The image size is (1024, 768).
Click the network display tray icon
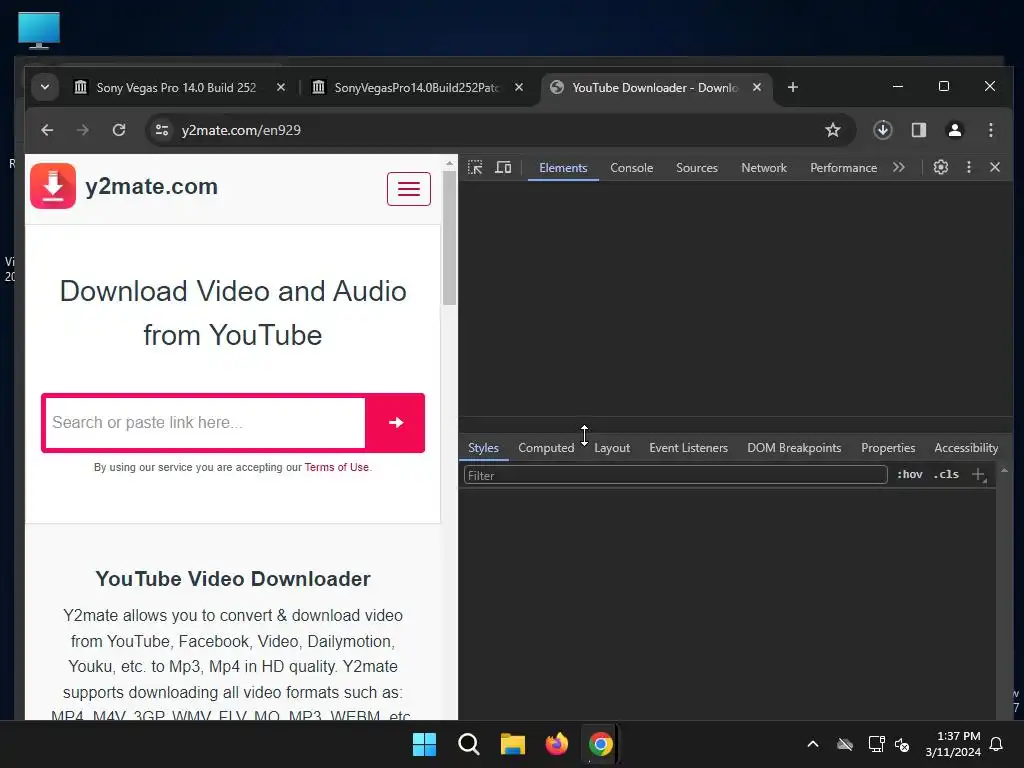tap(876, 744)
